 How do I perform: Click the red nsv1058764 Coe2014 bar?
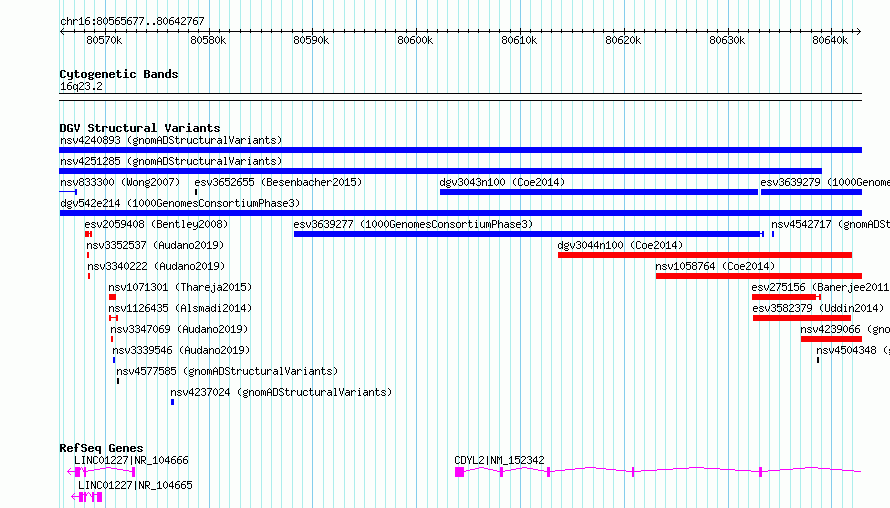[759, 276]
